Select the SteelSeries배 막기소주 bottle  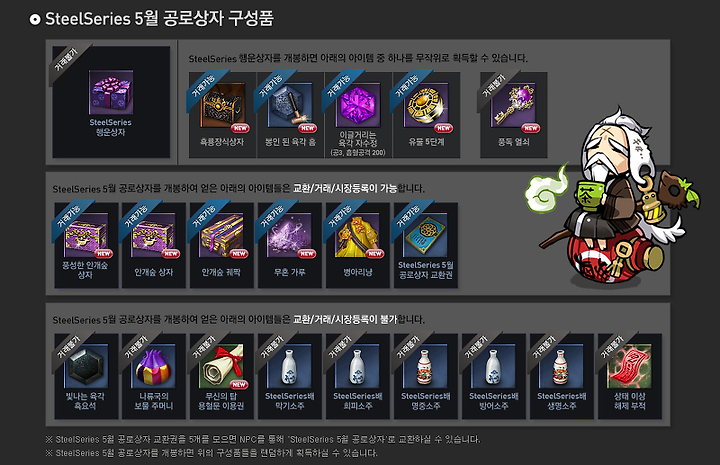pyautogui.click(x=290, y=366)
